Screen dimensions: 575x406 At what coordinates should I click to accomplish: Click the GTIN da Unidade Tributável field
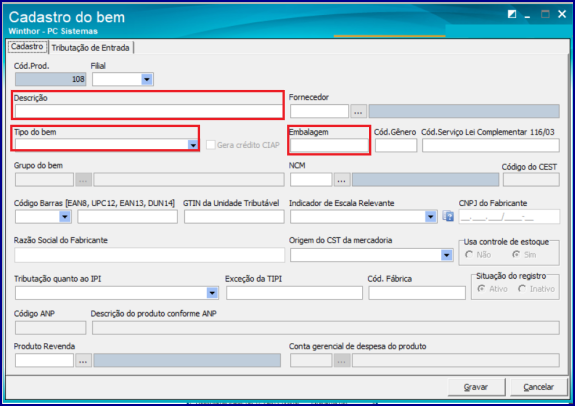(x=234, y=217)
